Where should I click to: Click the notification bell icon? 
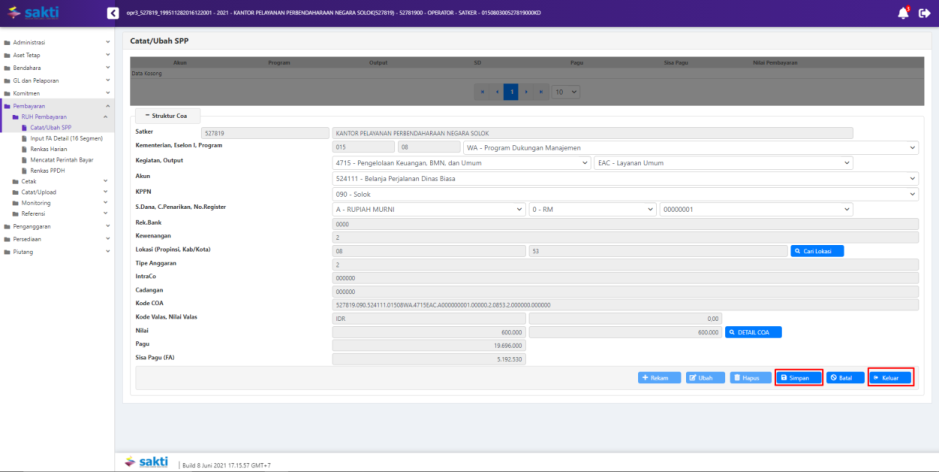tap(902, 13)
